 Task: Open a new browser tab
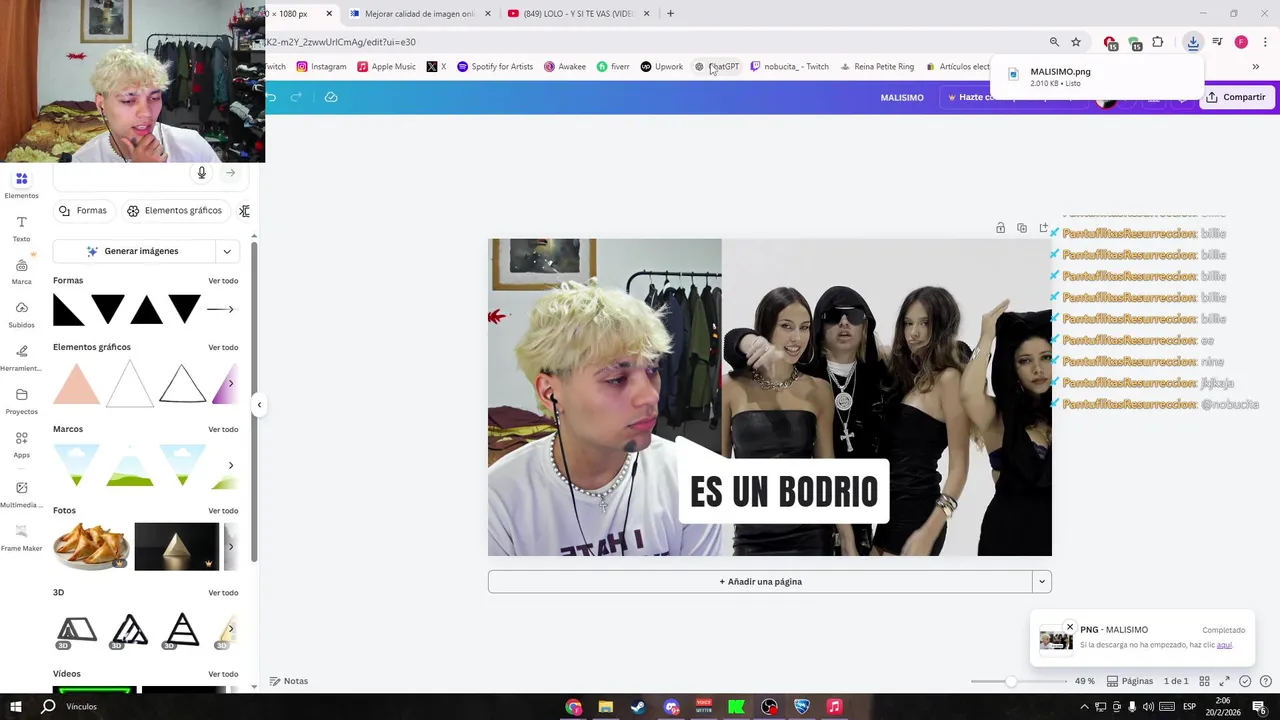[x=670, y=14]
